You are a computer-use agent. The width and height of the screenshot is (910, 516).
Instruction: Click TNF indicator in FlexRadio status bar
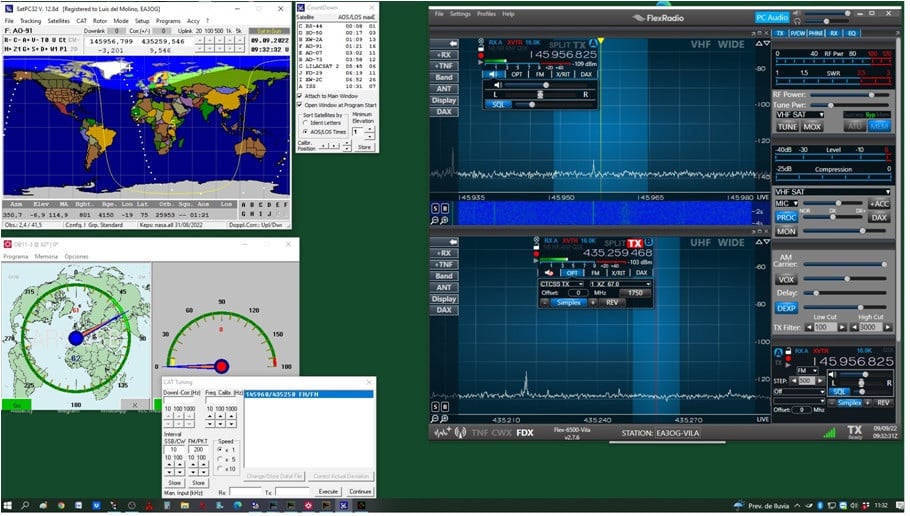[479, 432]
